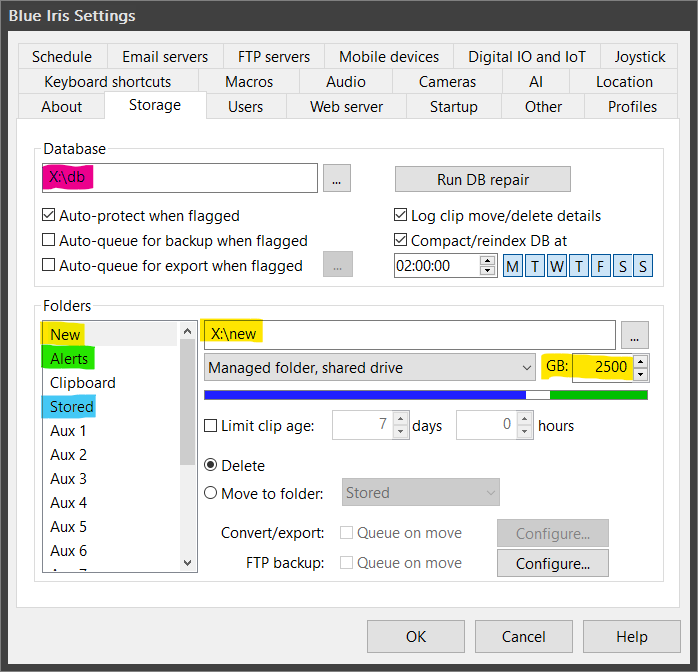Open Keyboard shortcuts tab
Viewport: 698px width, 672px height.
pos(108,81)
